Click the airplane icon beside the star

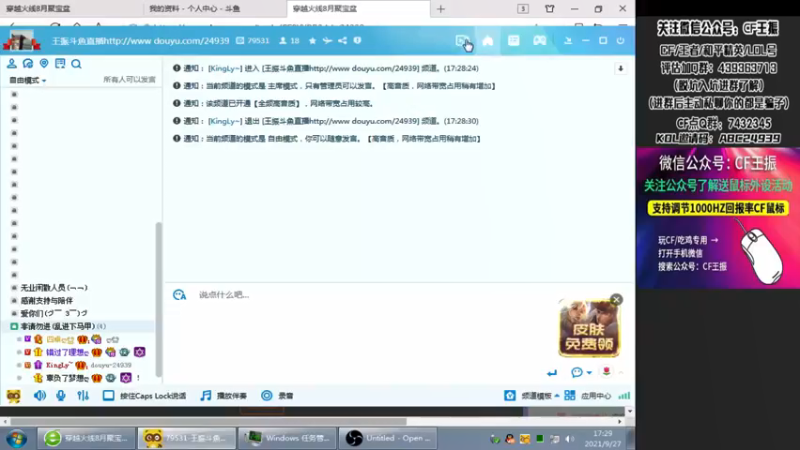327,41
